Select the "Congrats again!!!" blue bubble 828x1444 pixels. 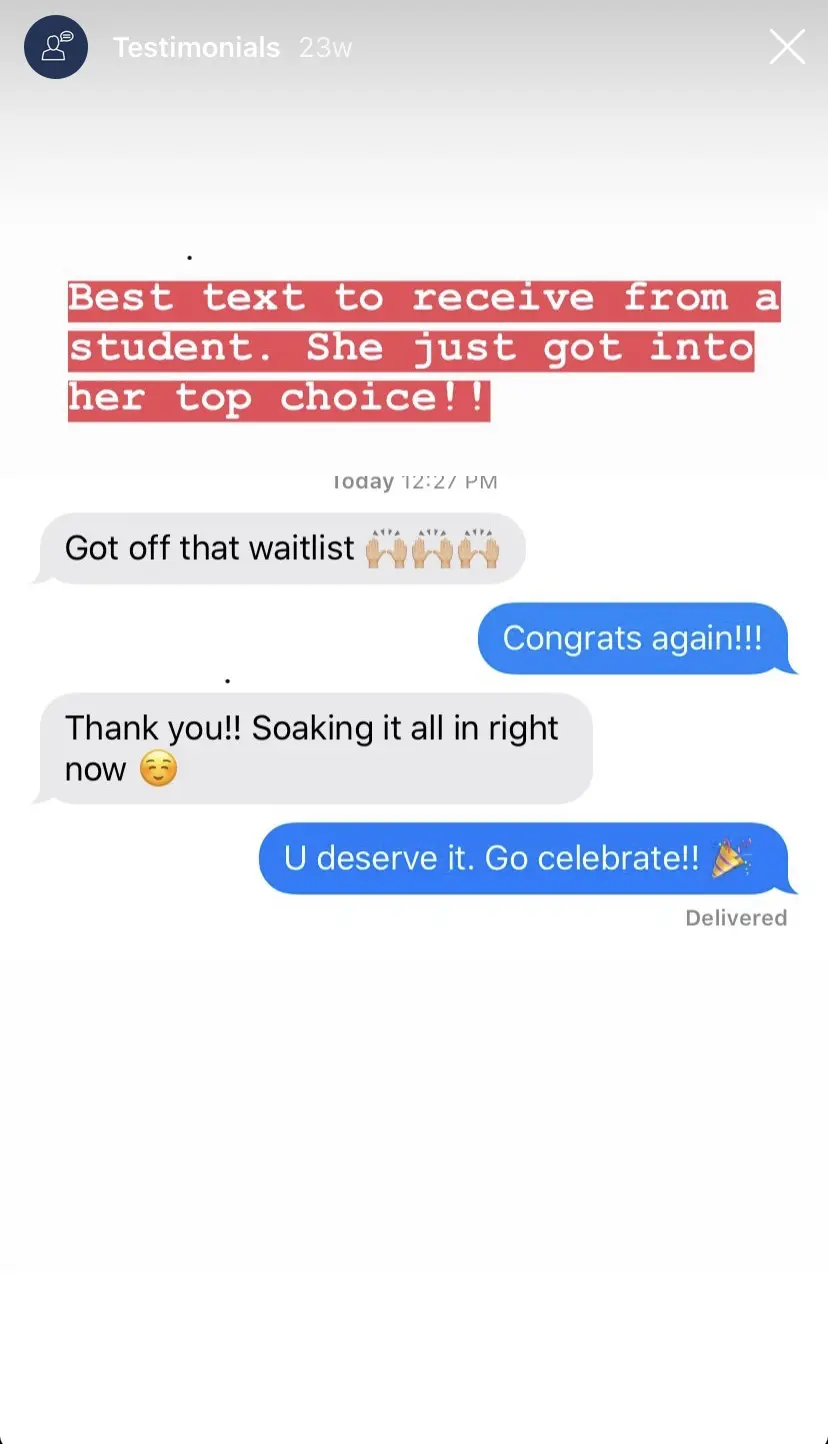pyautogui.click(x=637, y=638)
